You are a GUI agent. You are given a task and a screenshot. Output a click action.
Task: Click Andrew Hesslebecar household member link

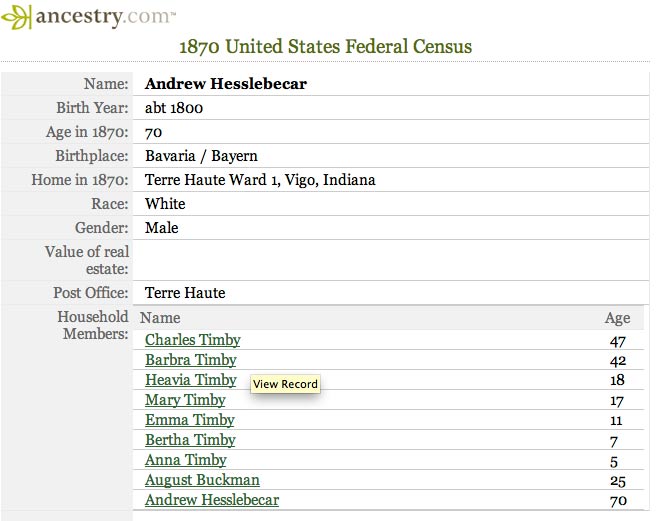click(211, 500)
